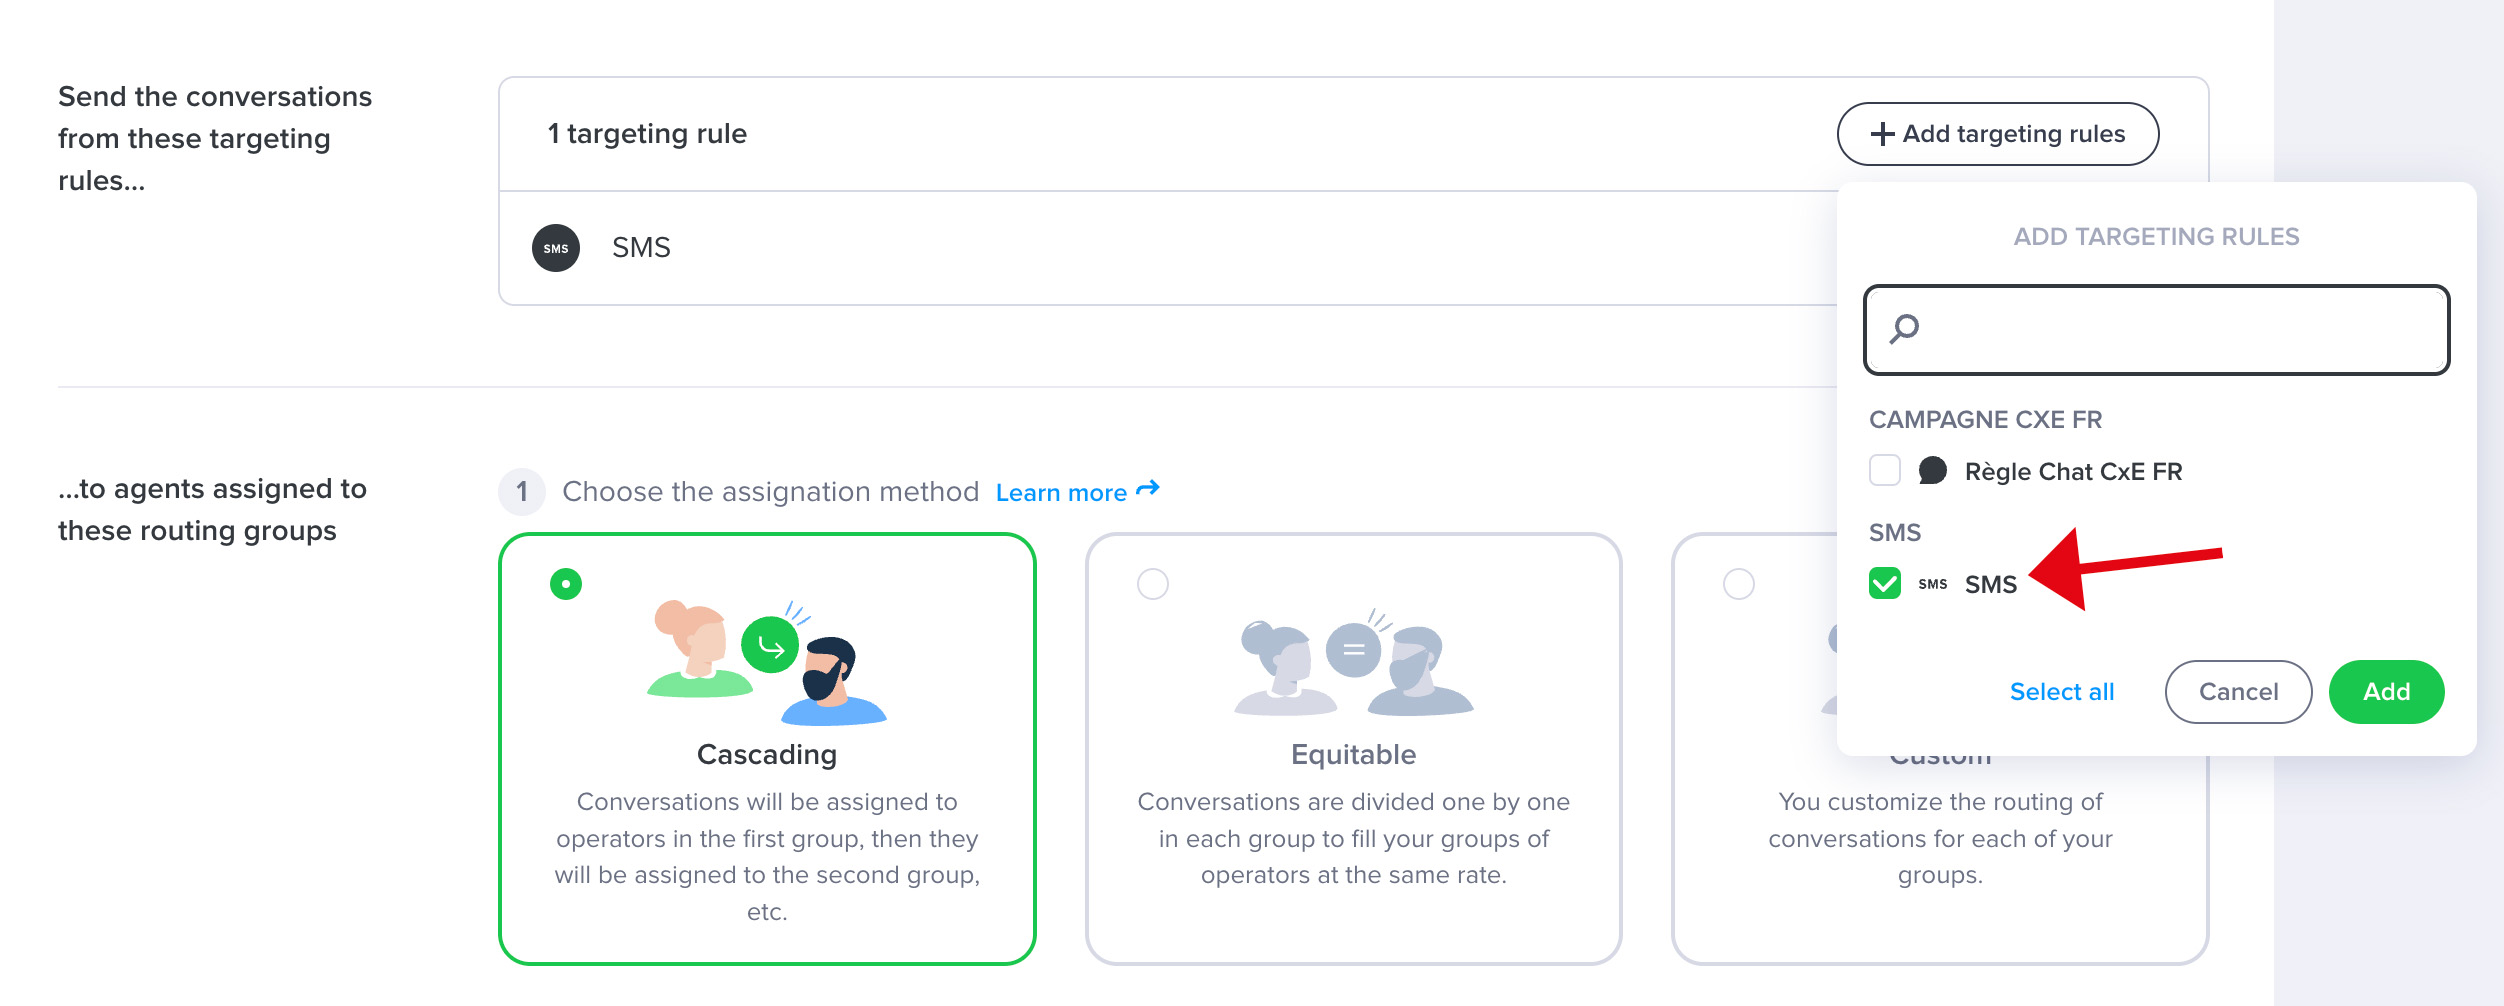The image size is (2504, 1006).
Task: Click the Cascading illustration with green arrow
Action: coord(767,662)
